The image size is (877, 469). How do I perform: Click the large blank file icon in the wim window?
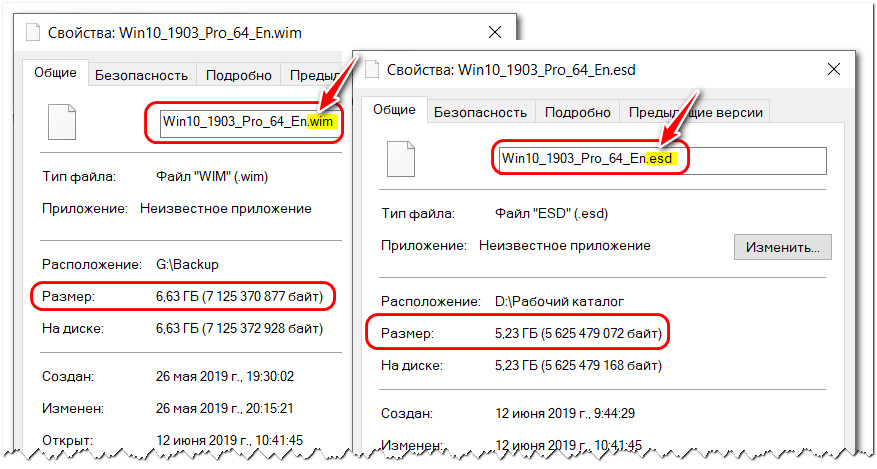tap(62, 122)
